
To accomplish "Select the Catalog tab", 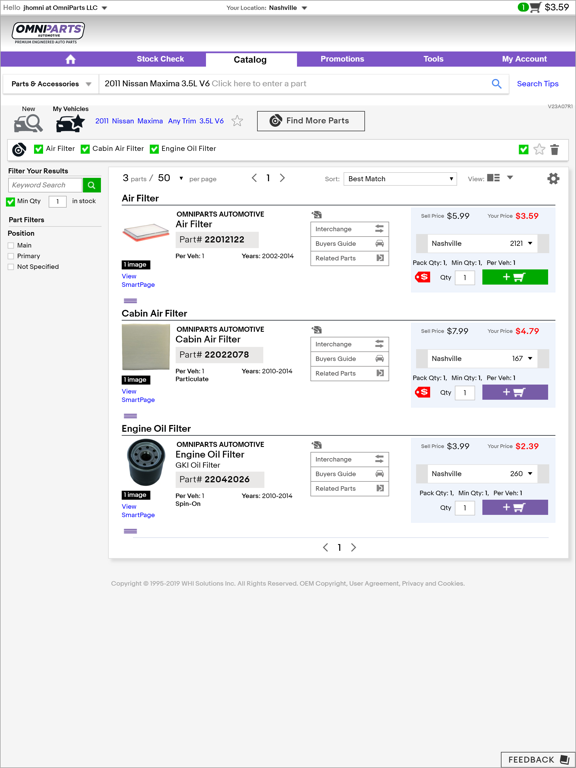I will 250,60.
